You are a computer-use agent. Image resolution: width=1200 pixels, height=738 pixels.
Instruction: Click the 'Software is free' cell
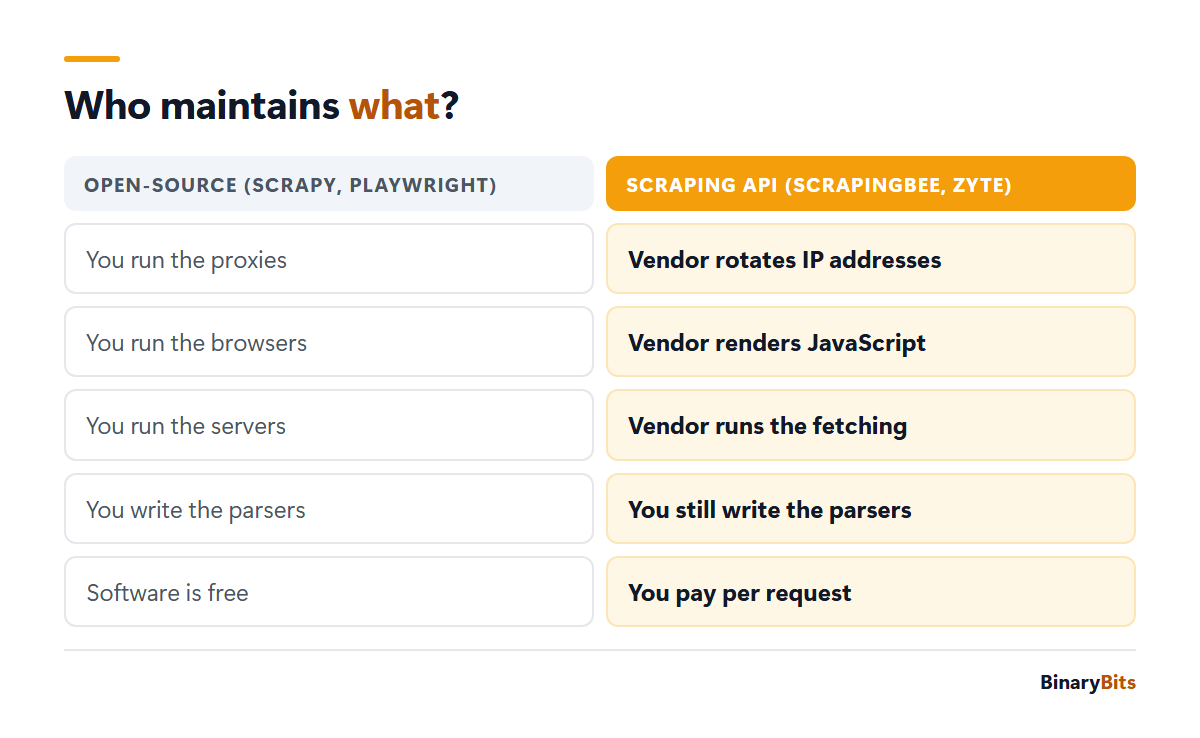(329, 592)
